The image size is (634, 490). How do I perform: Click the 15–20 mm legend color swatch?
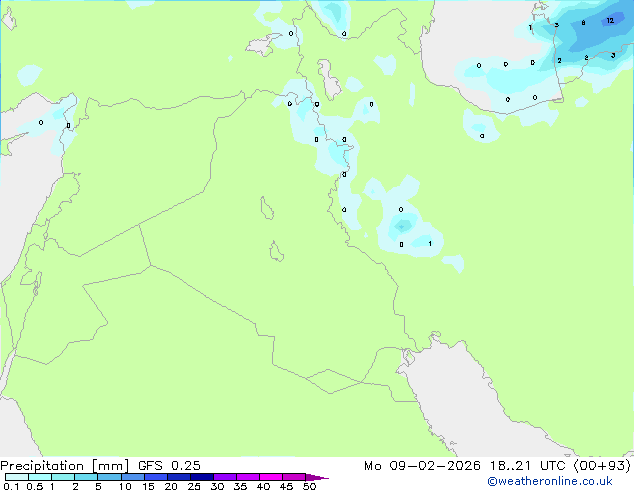point(156,477)
